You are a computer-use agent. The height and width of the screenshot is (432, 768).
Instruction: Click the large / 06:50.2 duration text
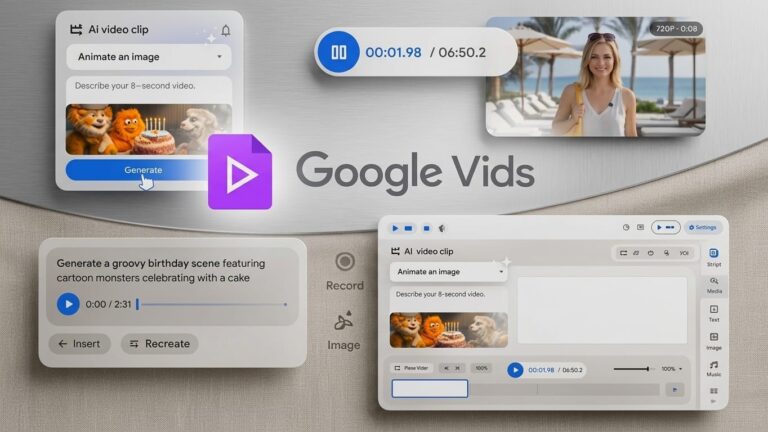pos(458,52)
